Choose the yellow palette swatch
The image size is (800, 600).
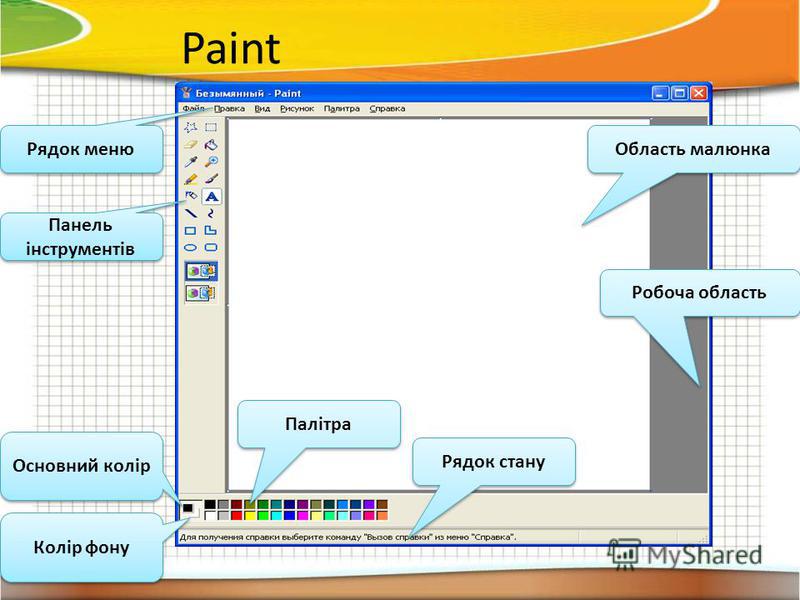249,515
